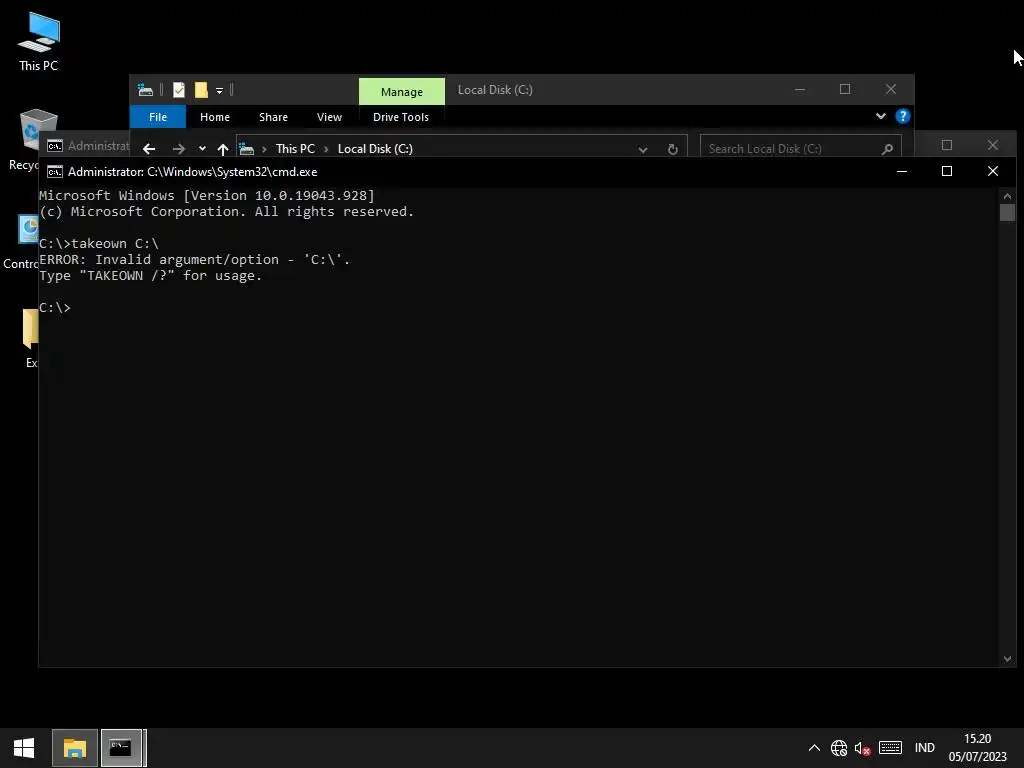Click IND input language indicator
This screenshot has width=1024, height=768.
point(925,748)
